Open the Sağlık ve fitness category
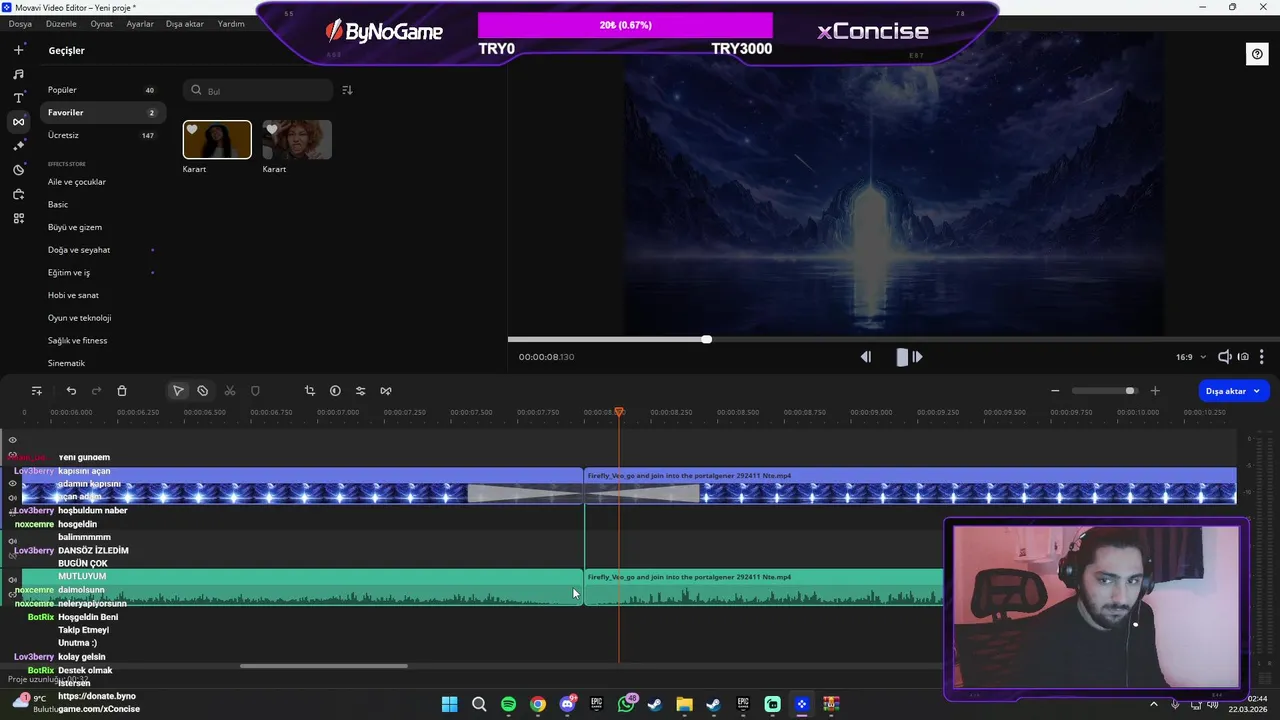The image size is (1280, 720). (77, 341)
